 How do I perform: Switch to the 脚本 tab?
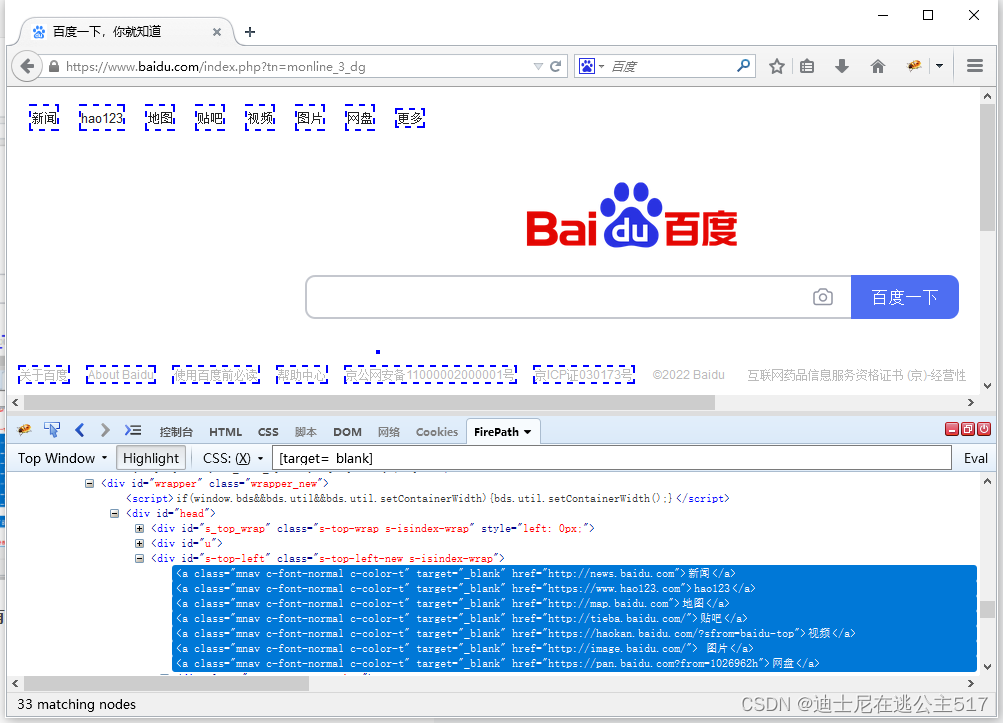tap(306, 432)
